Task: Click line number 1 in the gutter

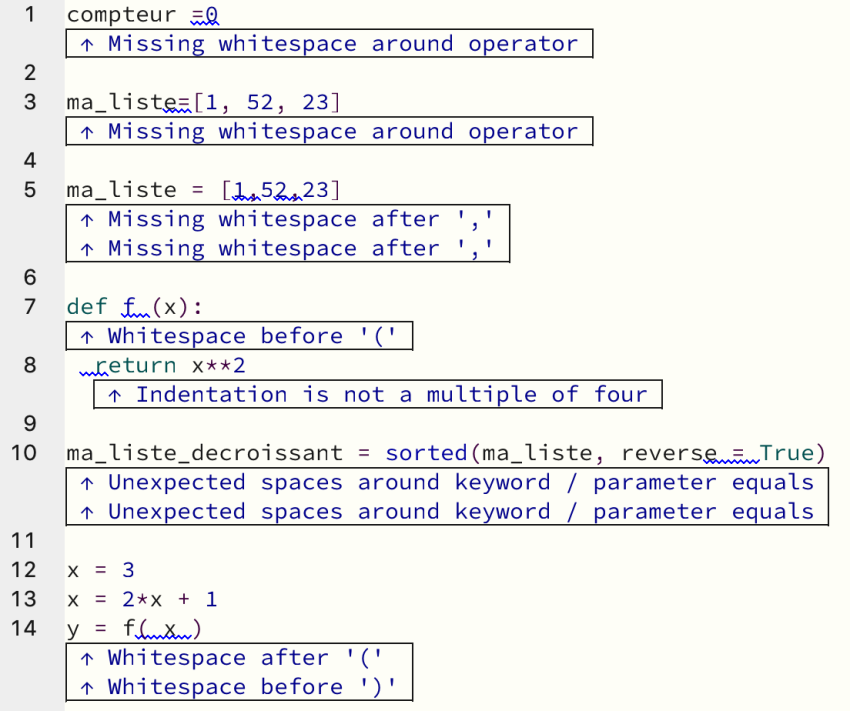Action: coord(29,15)
